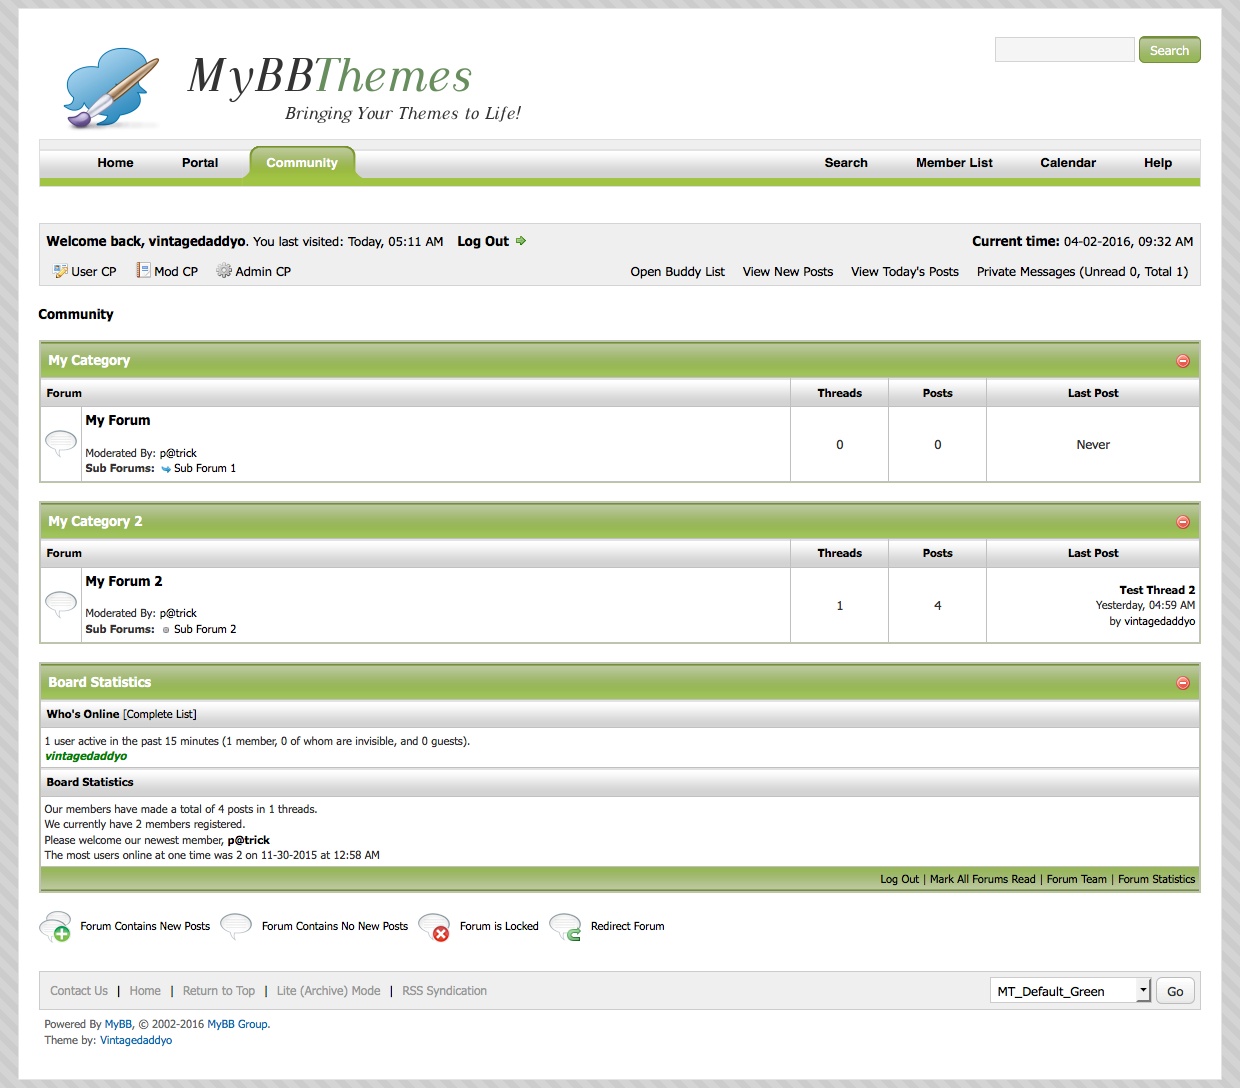Focus the search text field
The width and height of the screenshot is (1240, 1088).
[x=1064, y=50]
